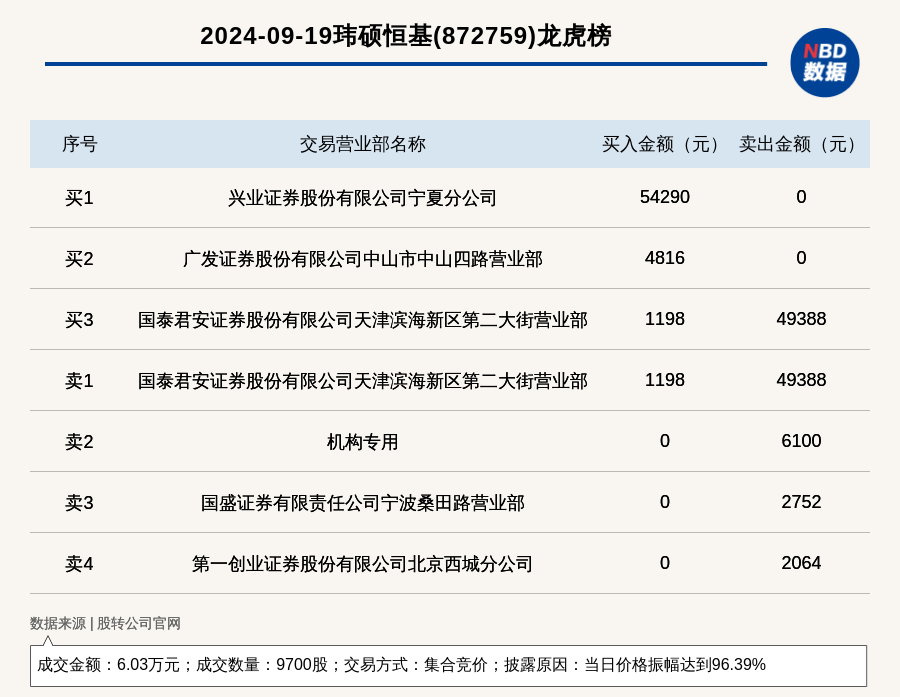Viewport: 900px width, 697px height.
Task: Select buy amount 1198 in 买3 row
Action: pyautogui.click(x=665, y=319)
